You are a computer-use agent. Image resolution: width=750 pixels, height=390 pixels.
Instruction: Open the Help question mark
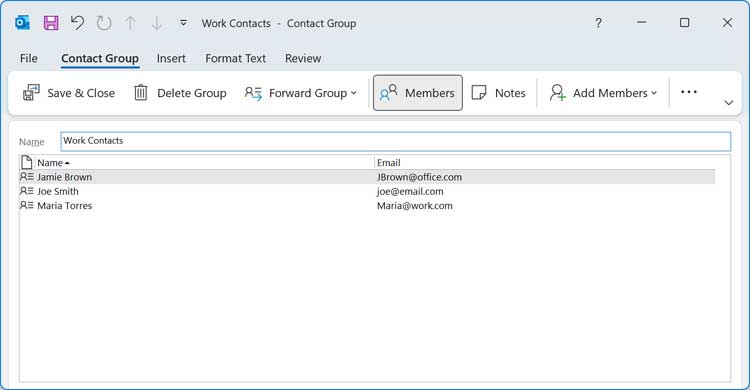[598, 23]
